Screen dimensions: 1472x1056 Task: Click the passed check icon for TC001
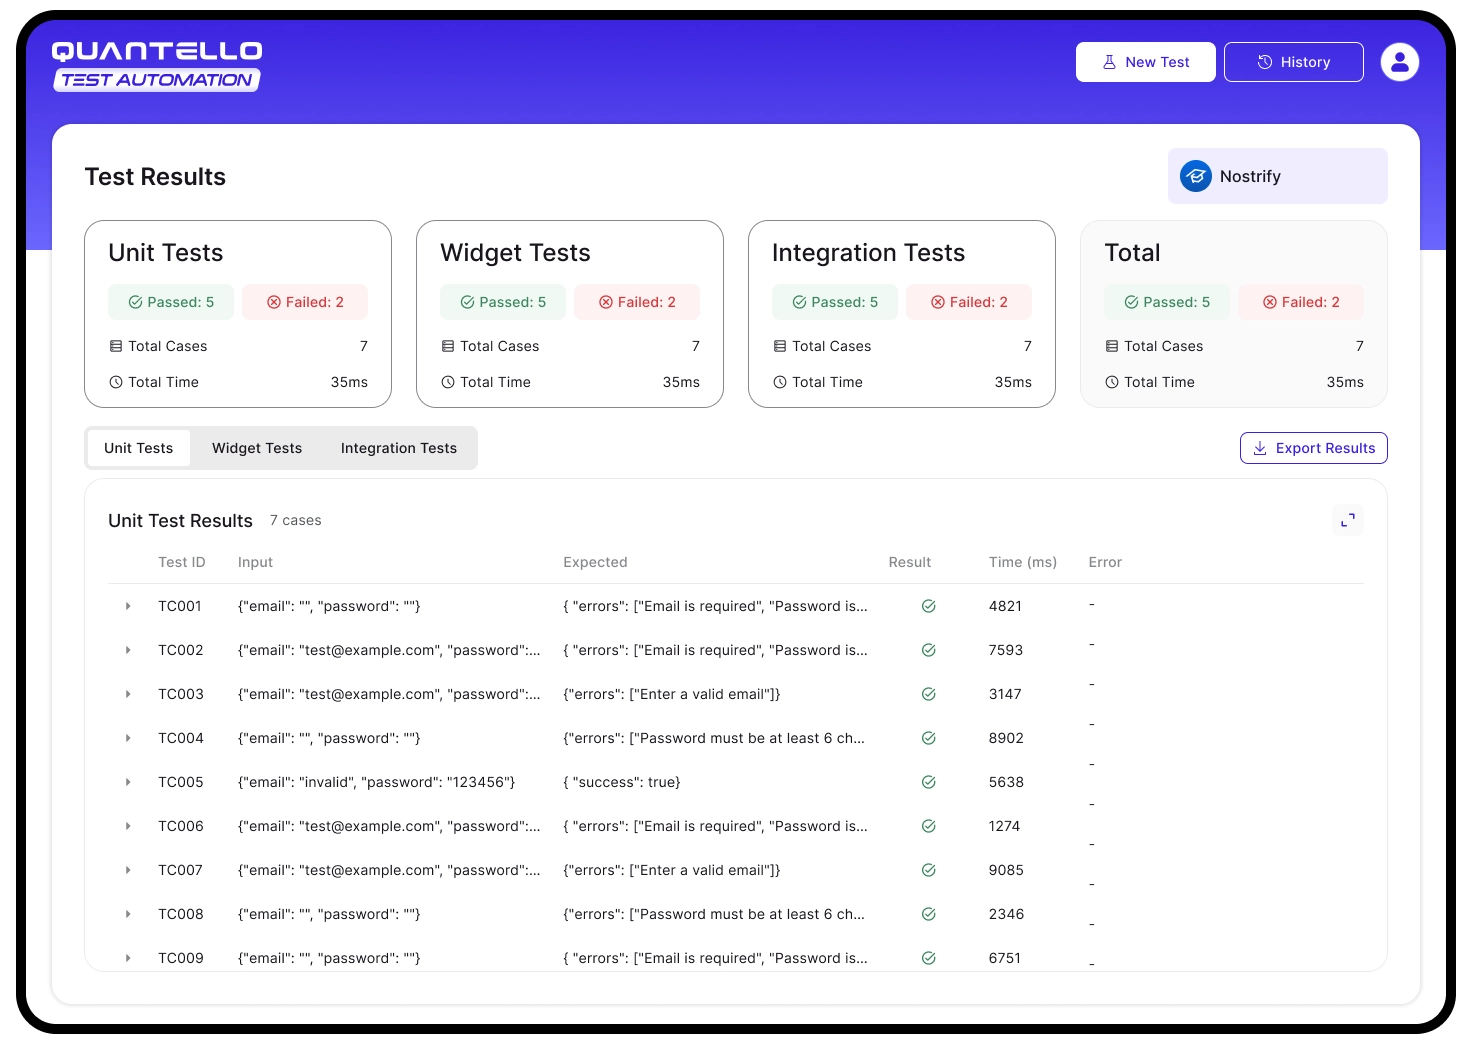(x=928, y=606)
